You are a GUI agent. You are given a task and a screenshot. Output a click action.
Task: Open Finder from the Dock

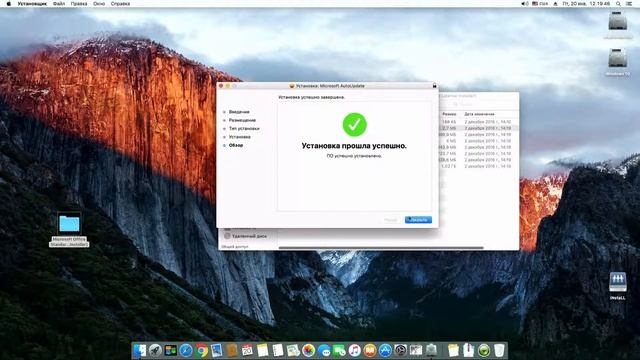[x=140, y=350]
